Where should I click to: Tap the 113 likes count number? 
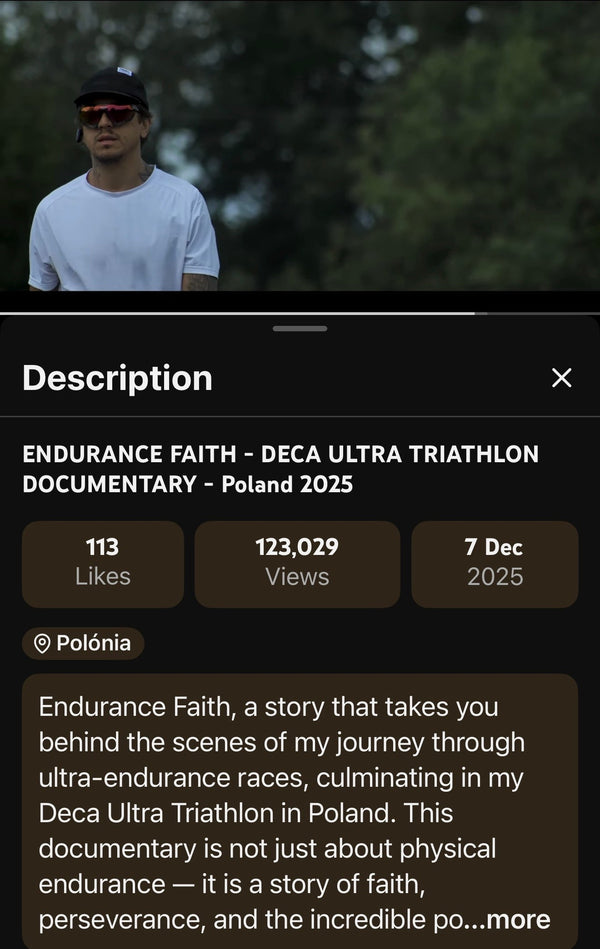[102, 547]
